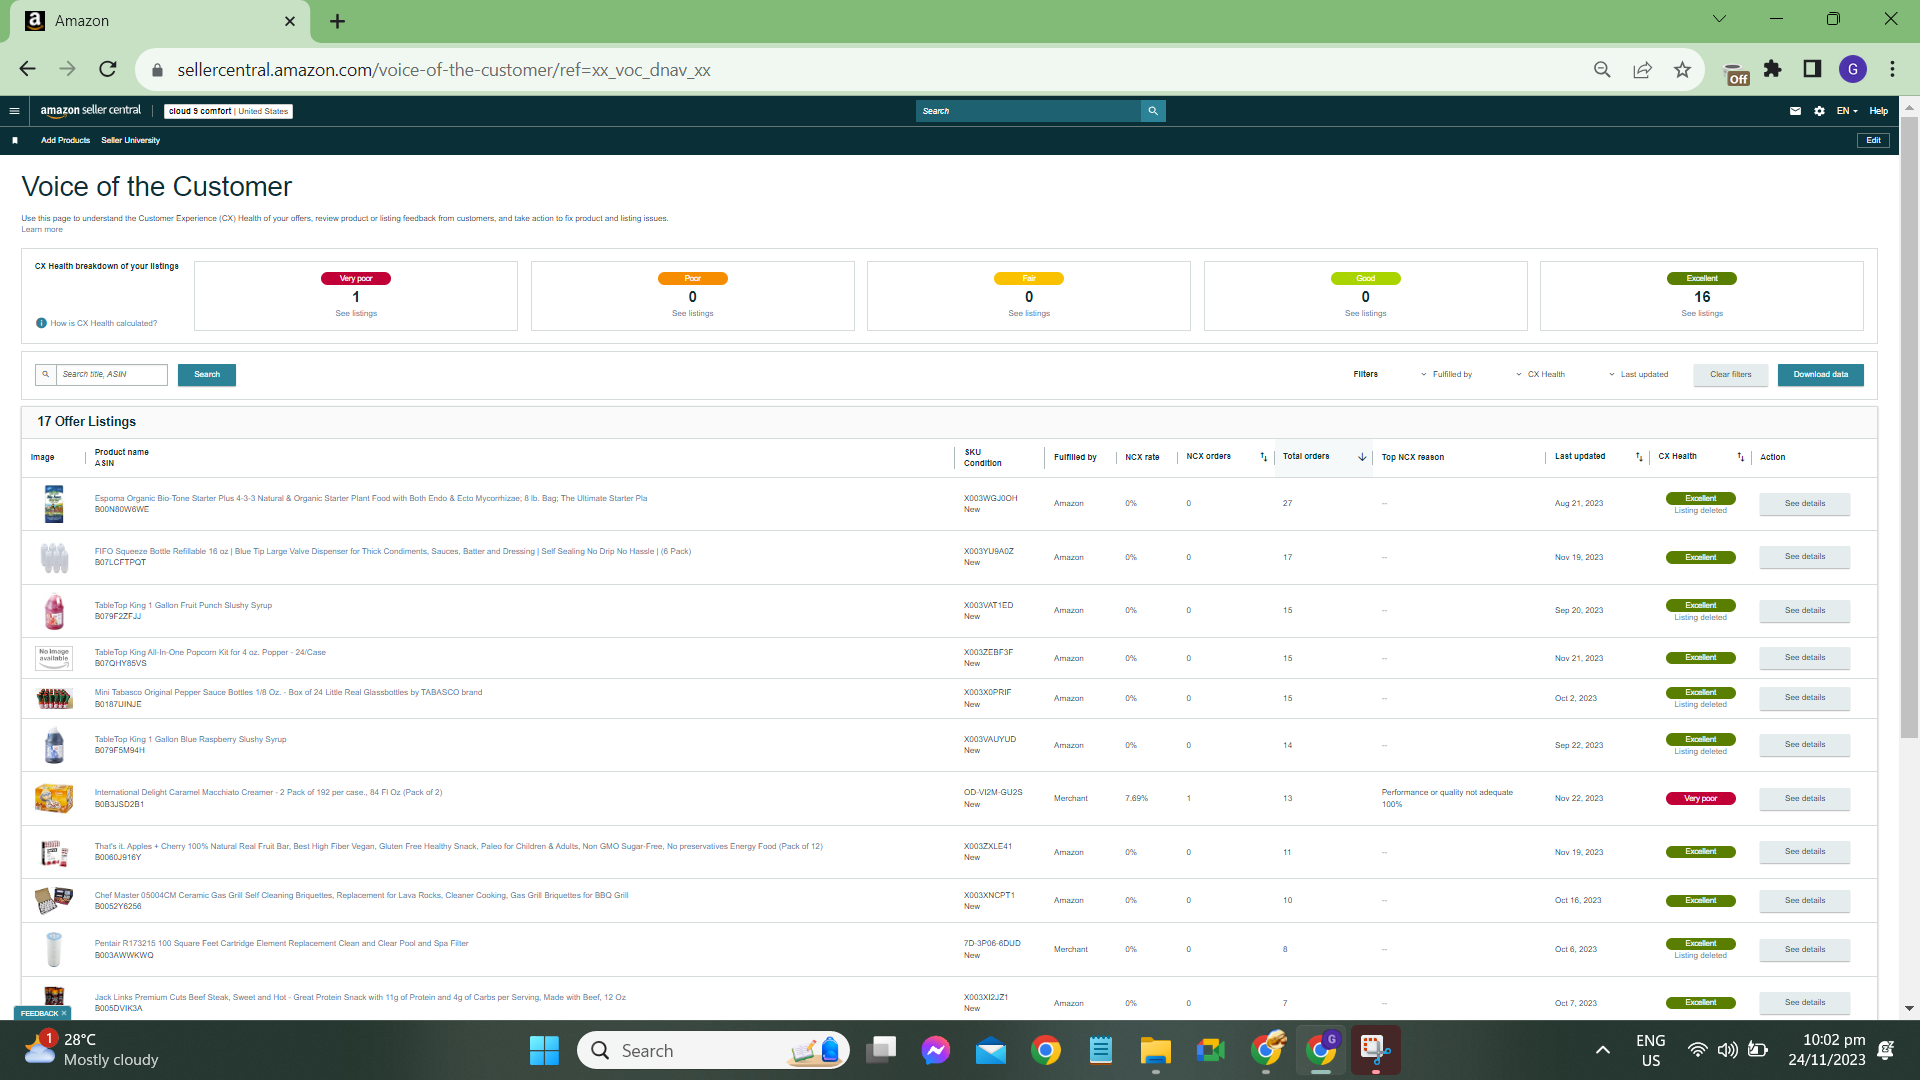Open the Espoma Organic Bio-Tone Starter Plus listing
Screen dimensions: 1920x1080
tap(371, 498)
